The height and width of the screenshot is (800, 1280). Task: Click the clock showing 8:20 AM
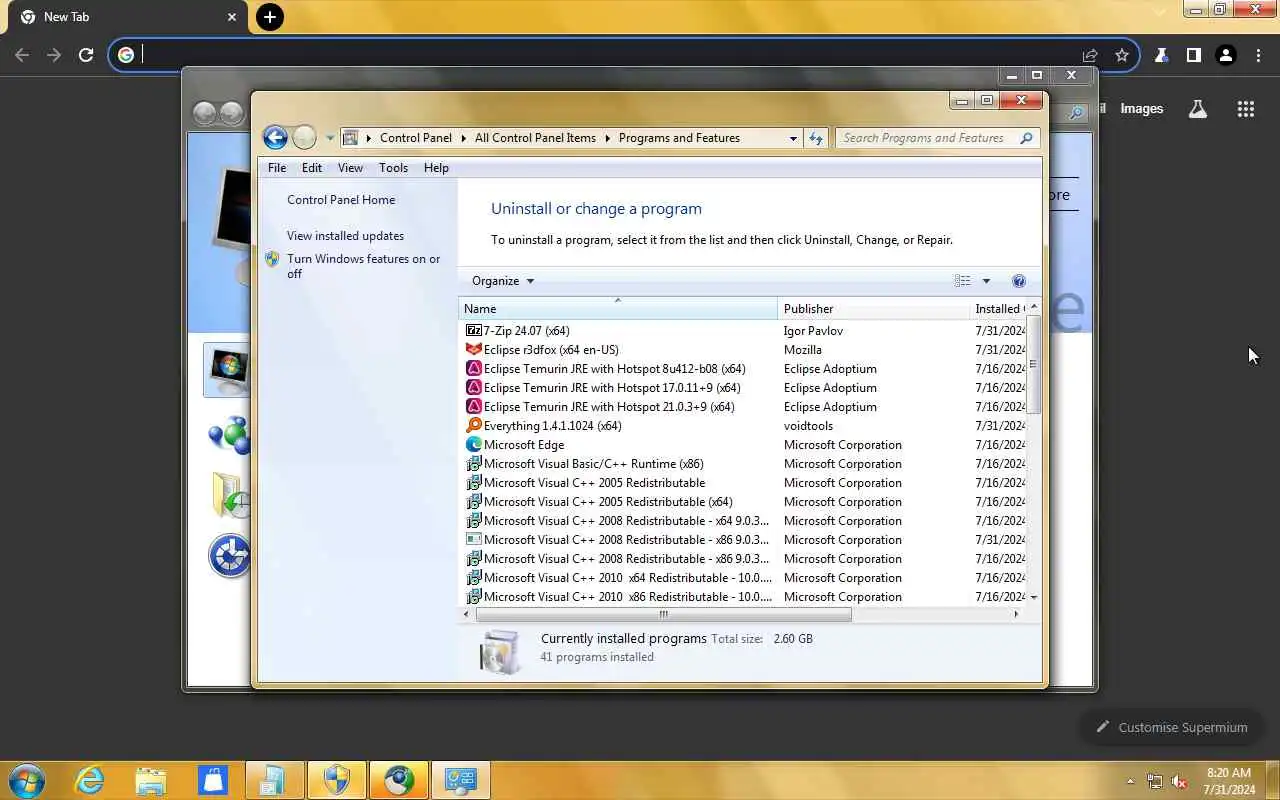1229,773
